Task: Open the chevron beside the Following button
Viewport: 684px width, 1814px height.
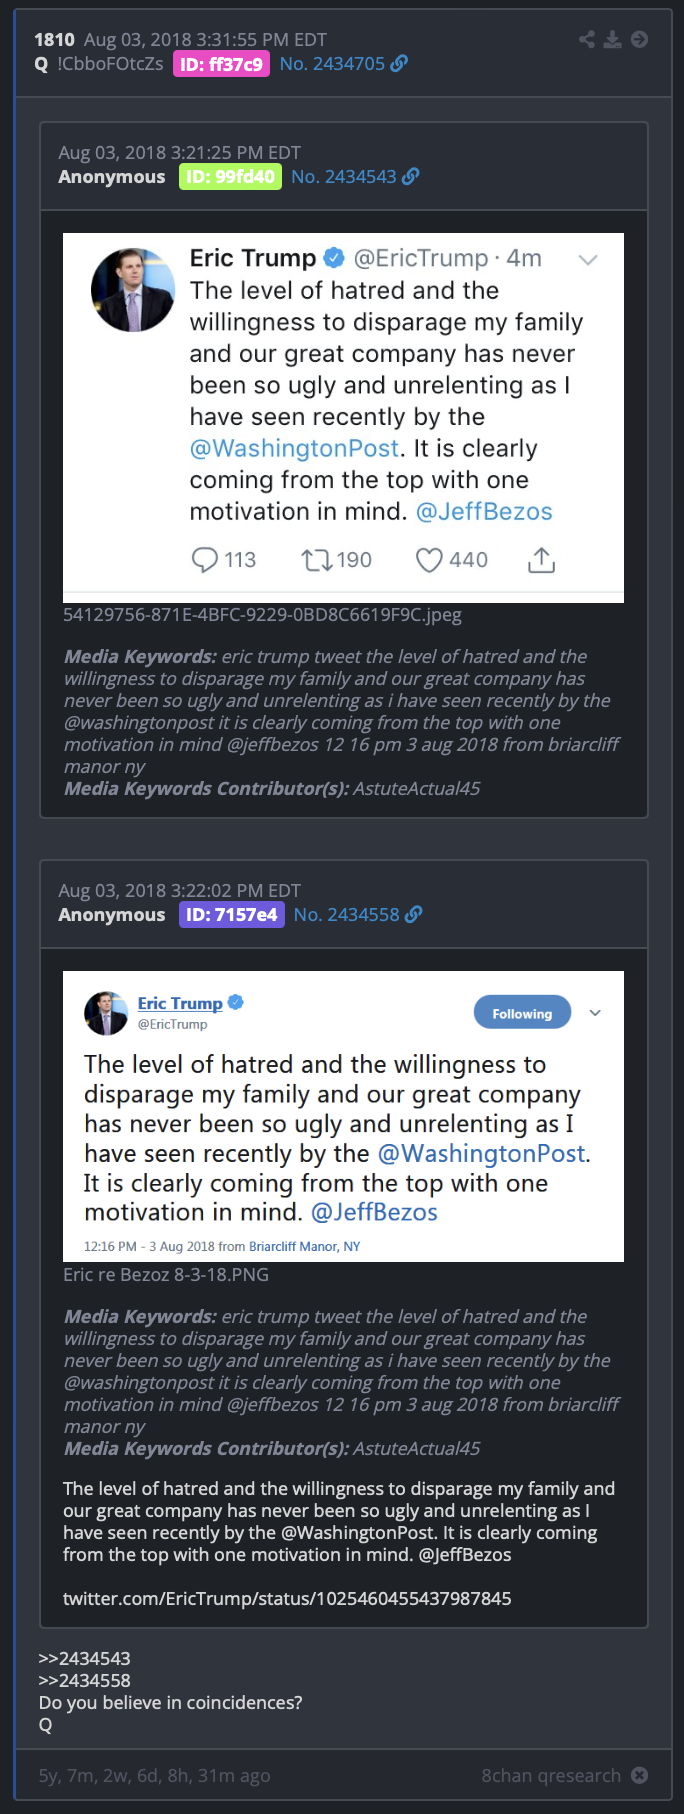Action: (595, 1013)
